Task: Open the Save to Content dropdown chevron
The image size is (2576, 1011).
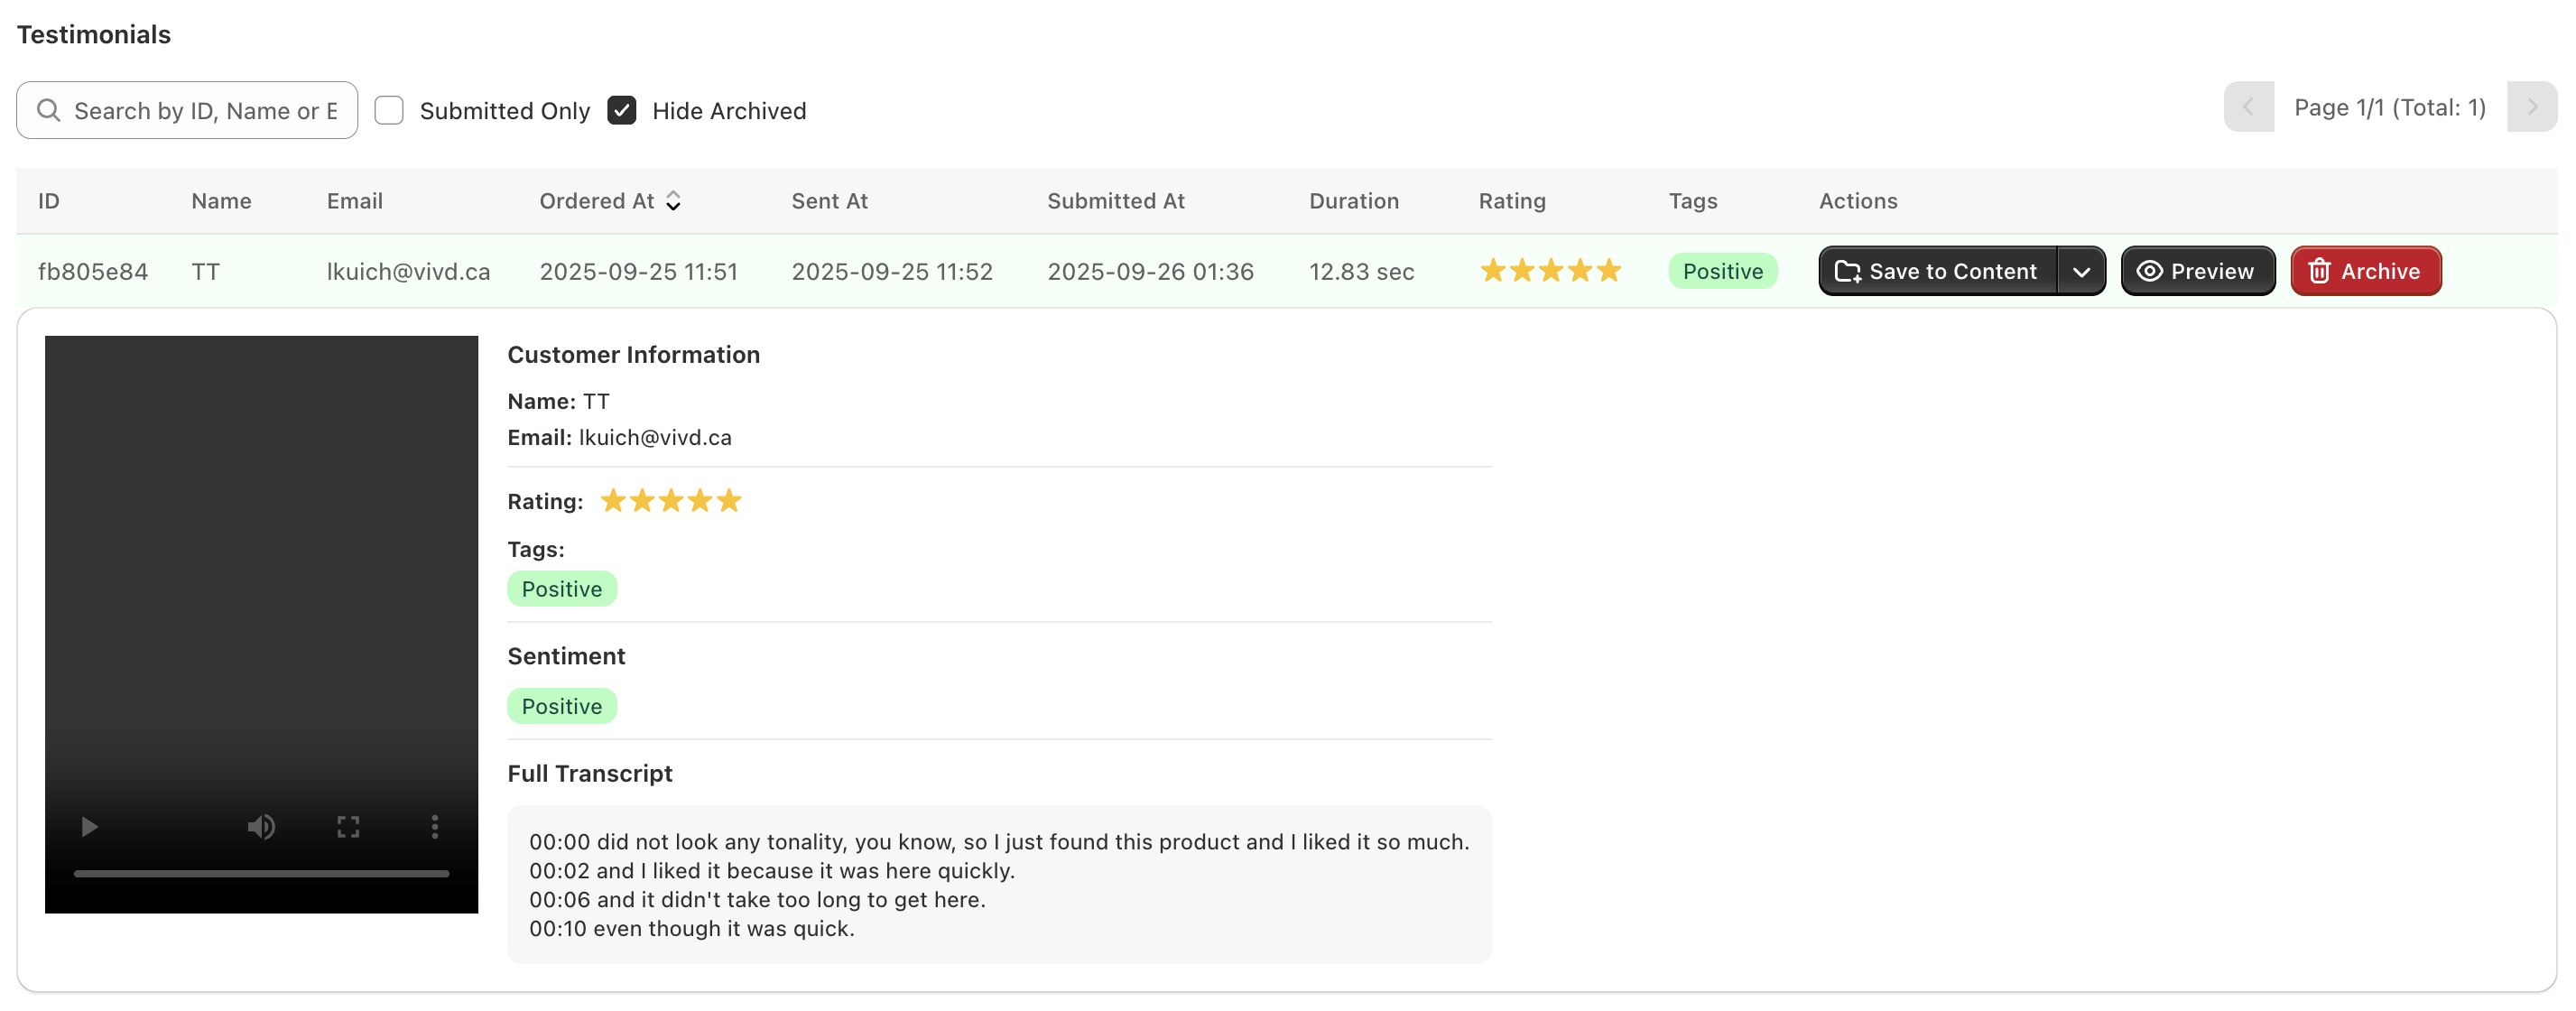Action: 2084,270
